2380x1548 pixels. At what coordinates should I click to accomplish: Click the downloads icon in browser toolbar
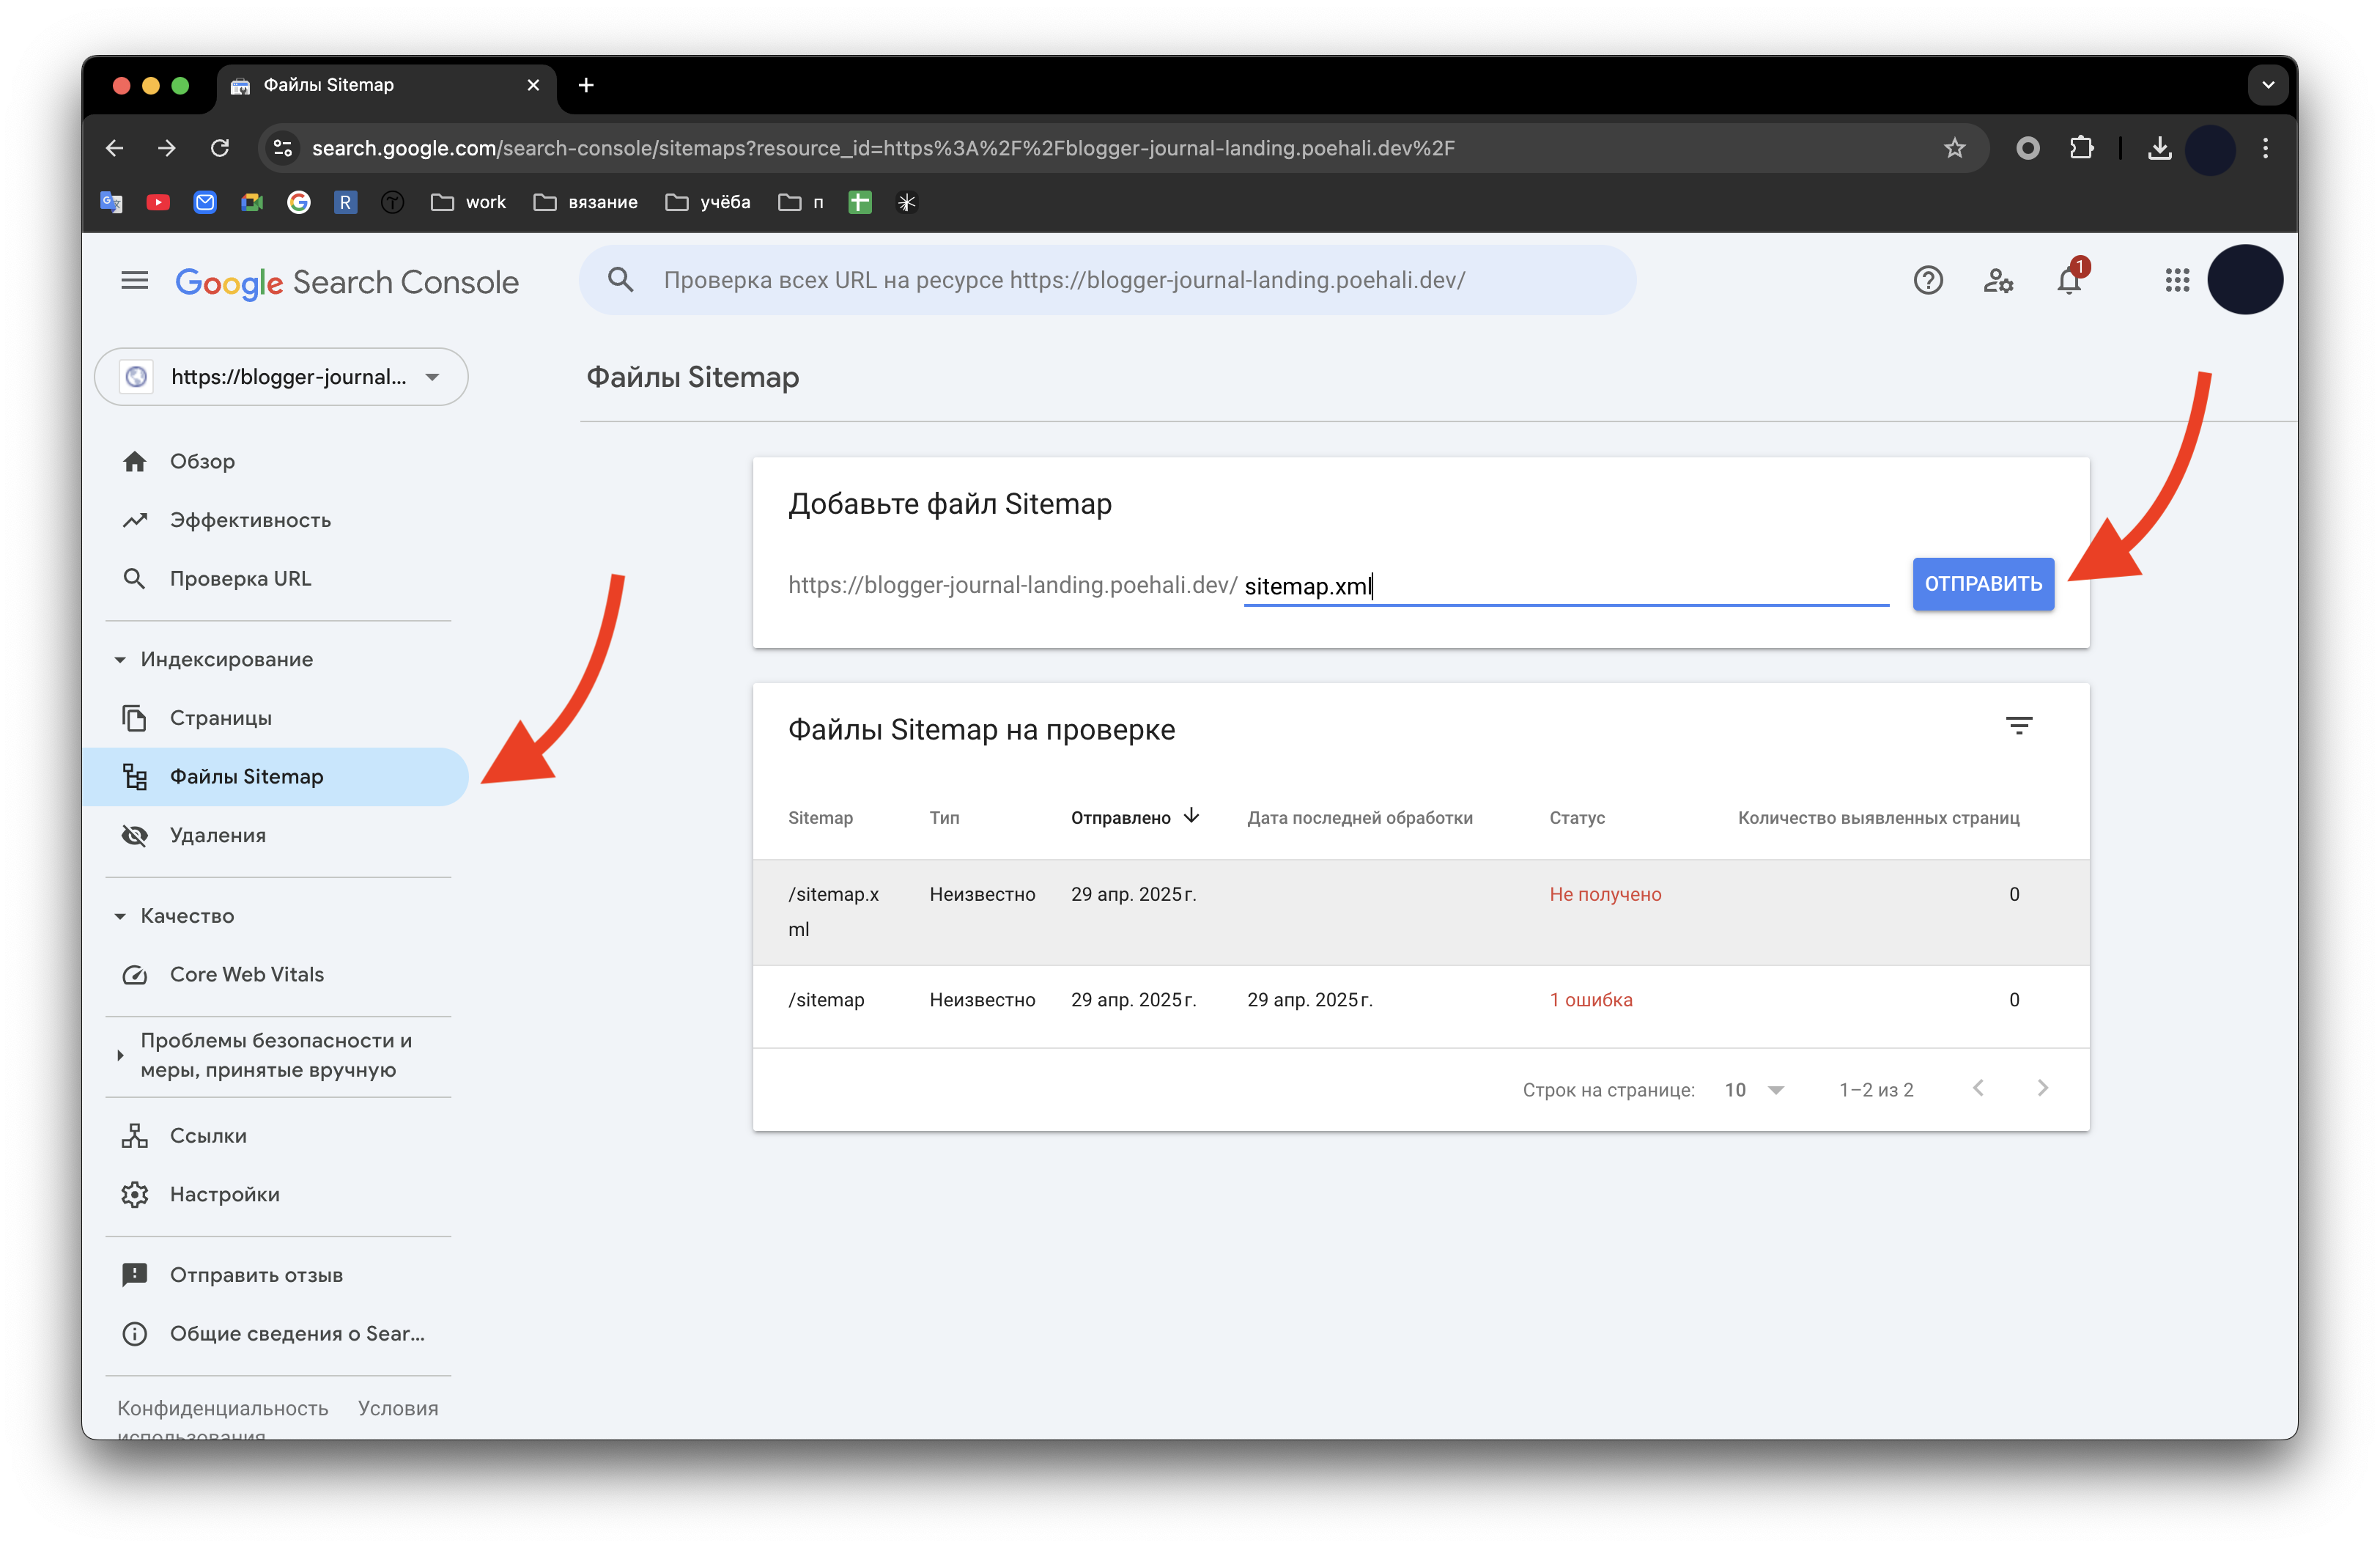pyautogui.click(x=2161, y=148)
